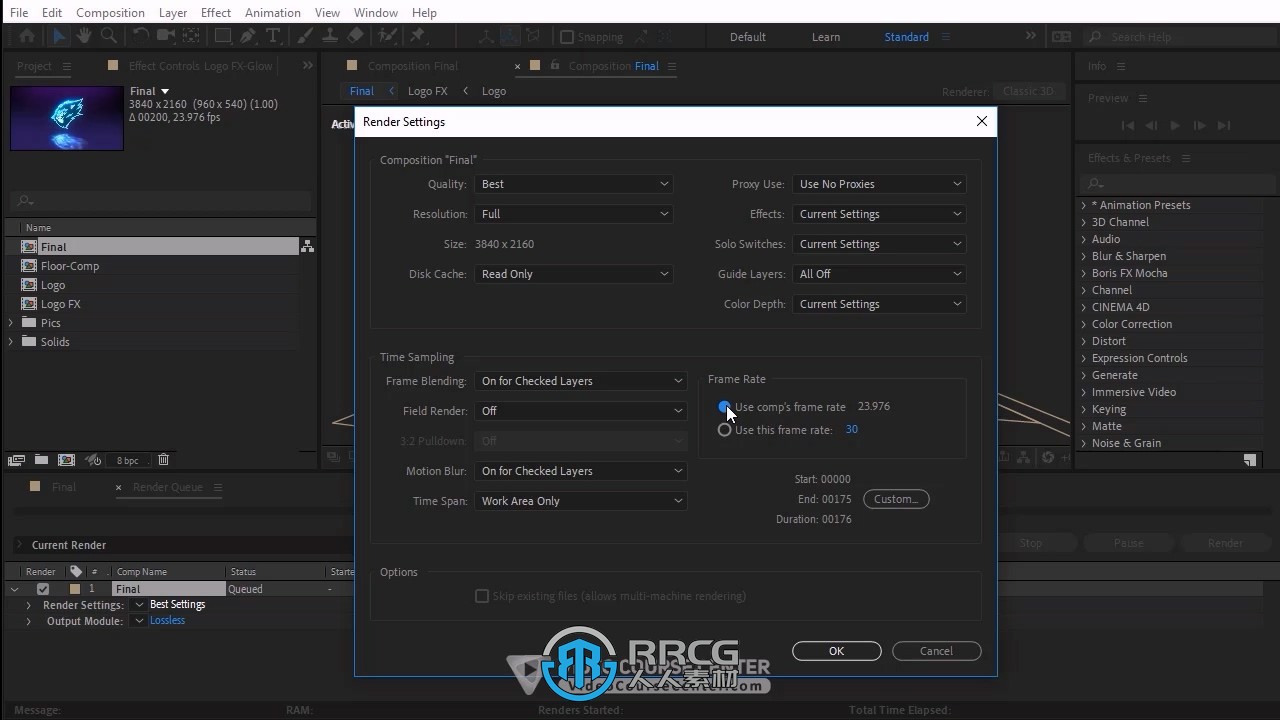1280x720 pixels.
Task: Select the Pen tool
Action: (248, 36)
